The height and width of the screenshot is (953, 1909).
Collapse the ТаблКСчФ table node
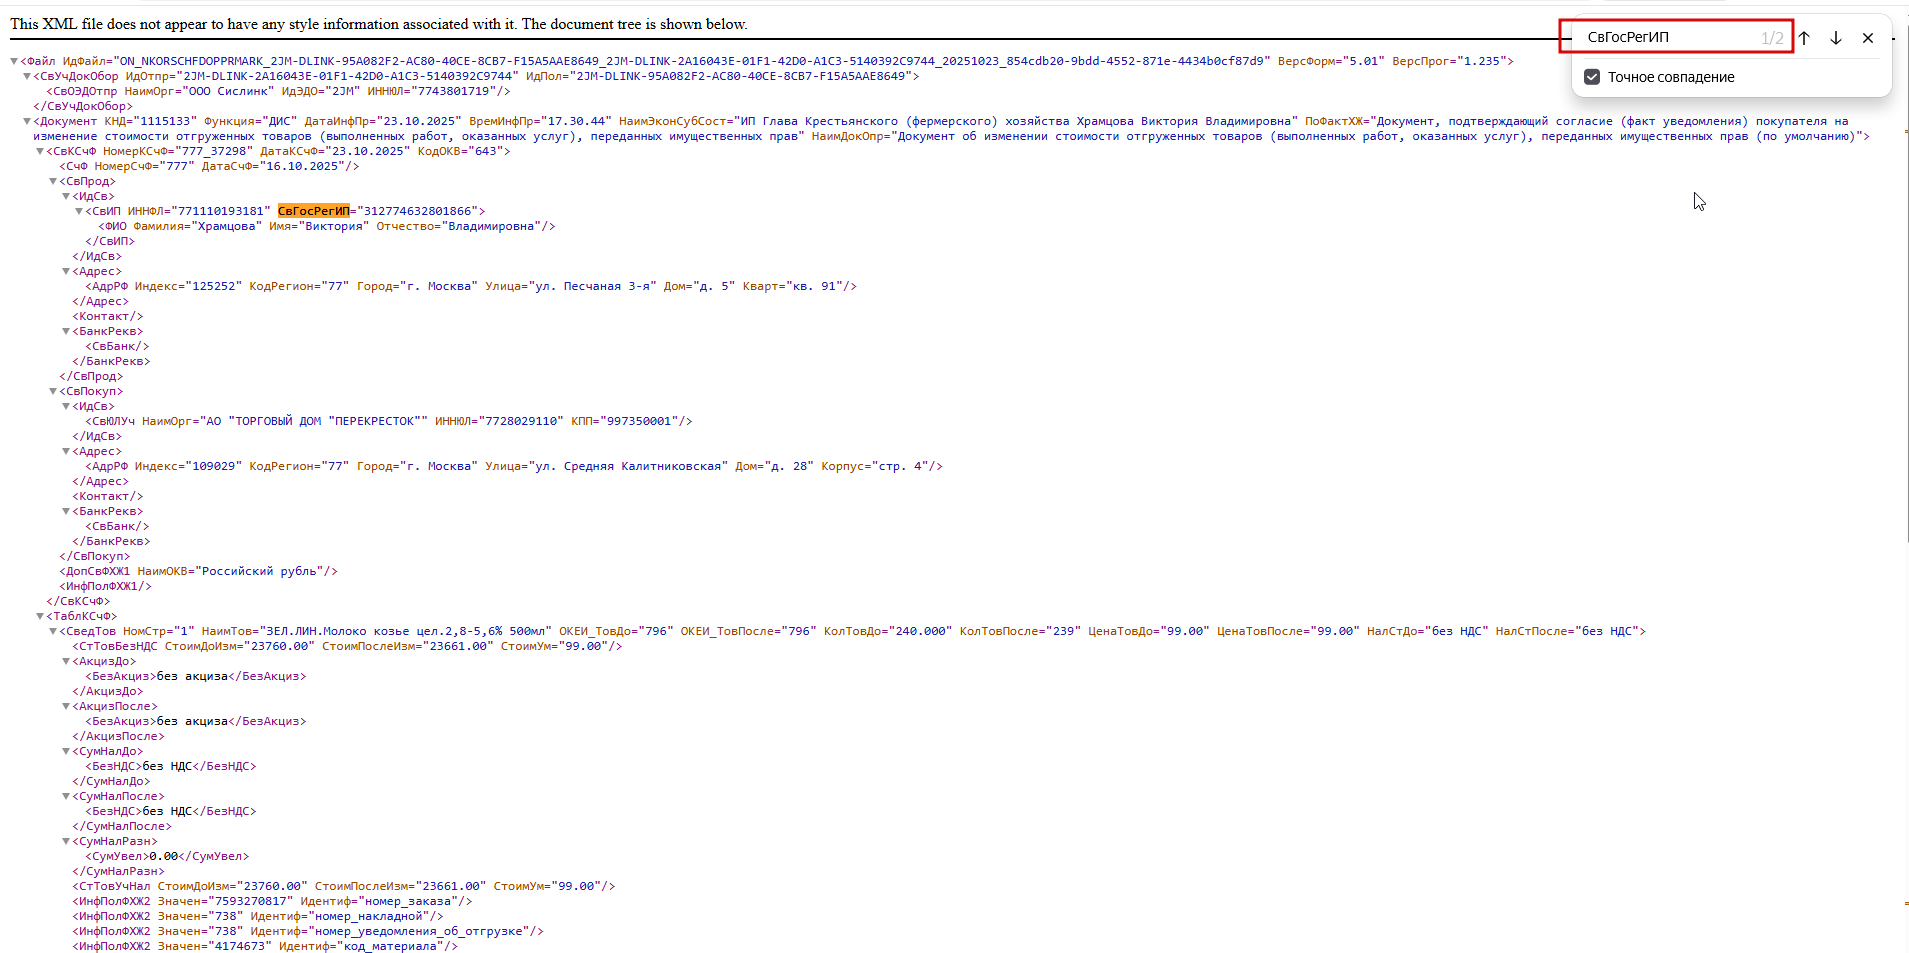(x=40, y=616)
